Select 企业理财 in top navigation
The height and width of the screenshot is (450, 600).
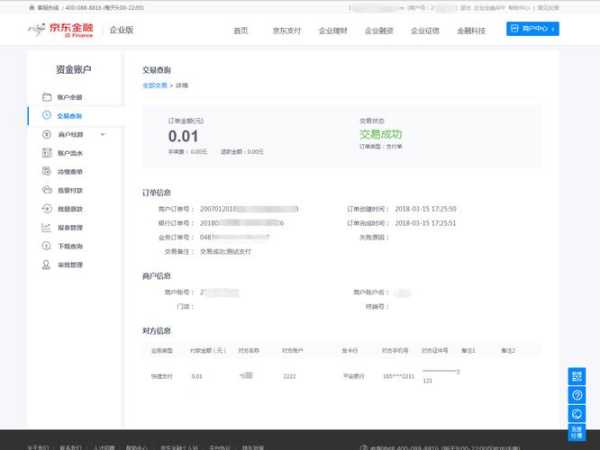point(334,30)
